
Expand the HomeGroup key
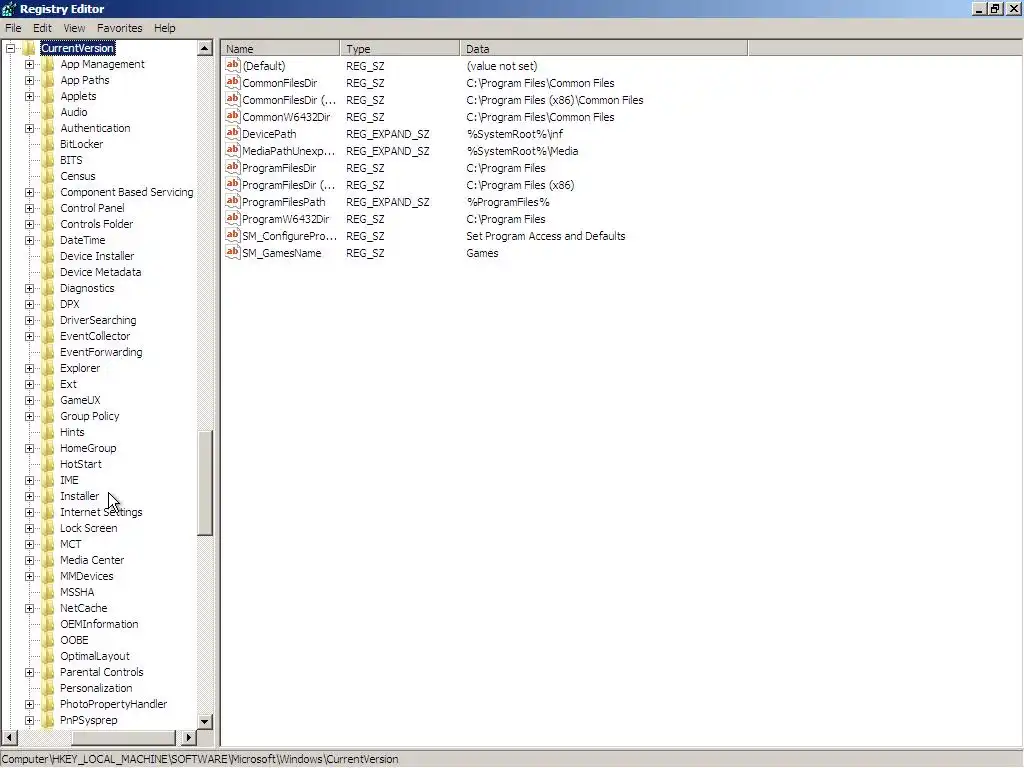[x=29, y=449]
